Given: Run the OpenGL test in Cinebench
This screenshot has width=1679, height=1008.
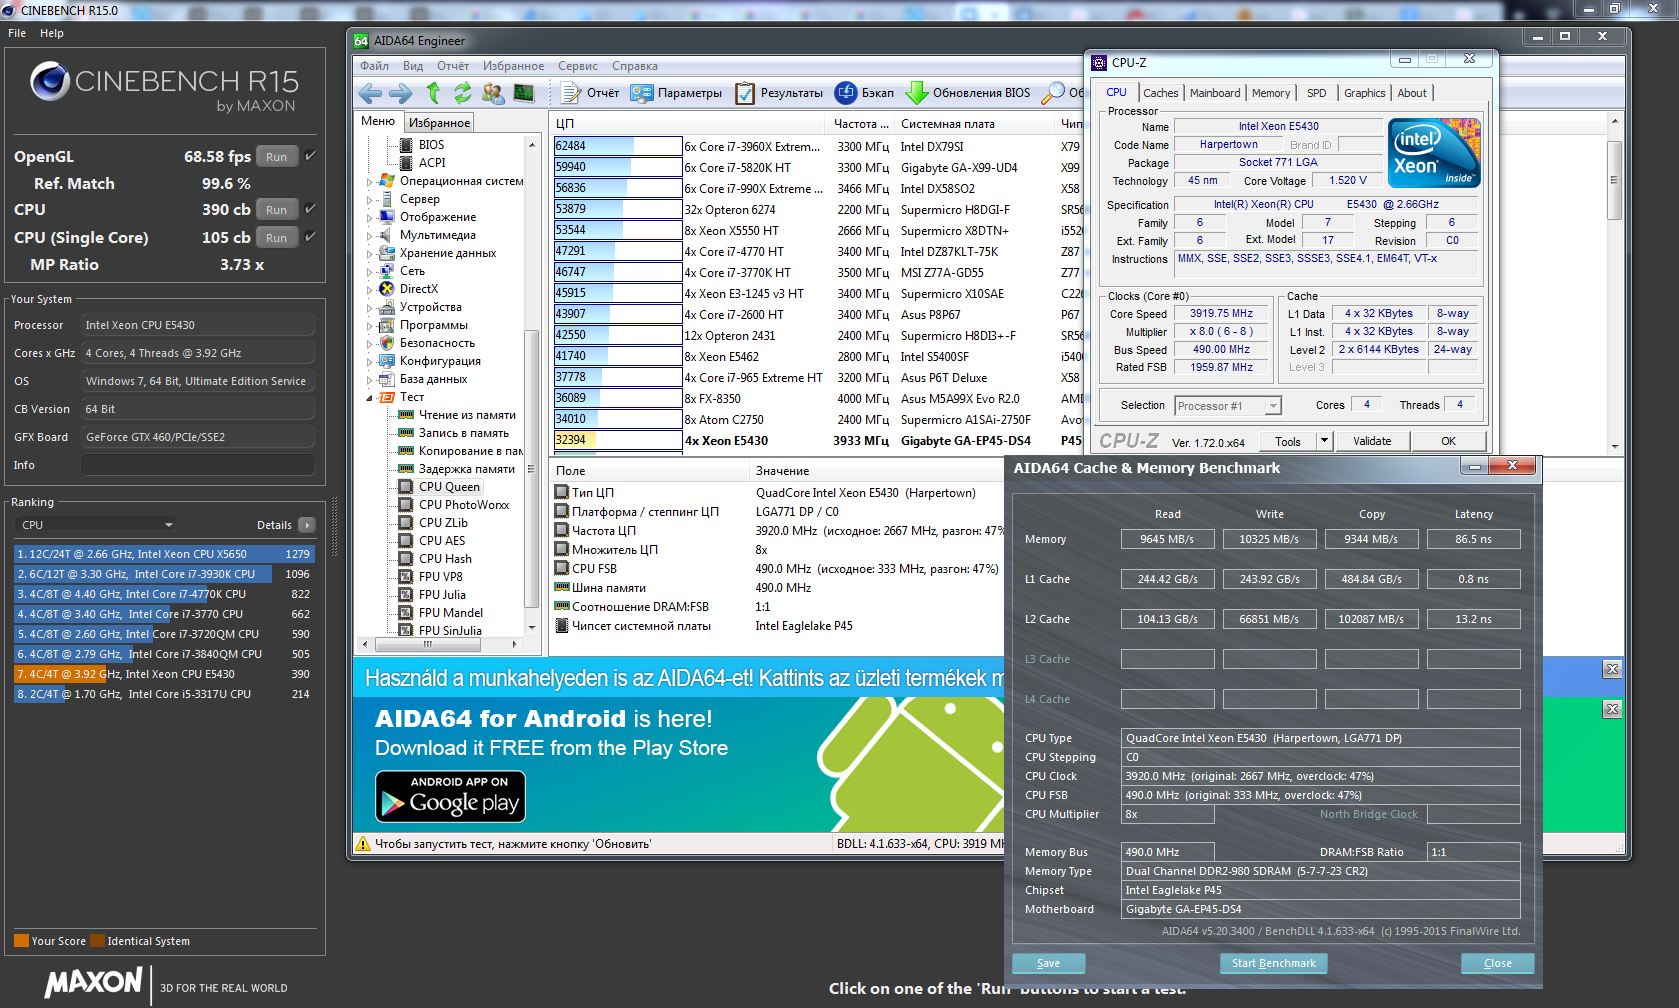Looking at the screenshot, I should [x=277, y=157].
